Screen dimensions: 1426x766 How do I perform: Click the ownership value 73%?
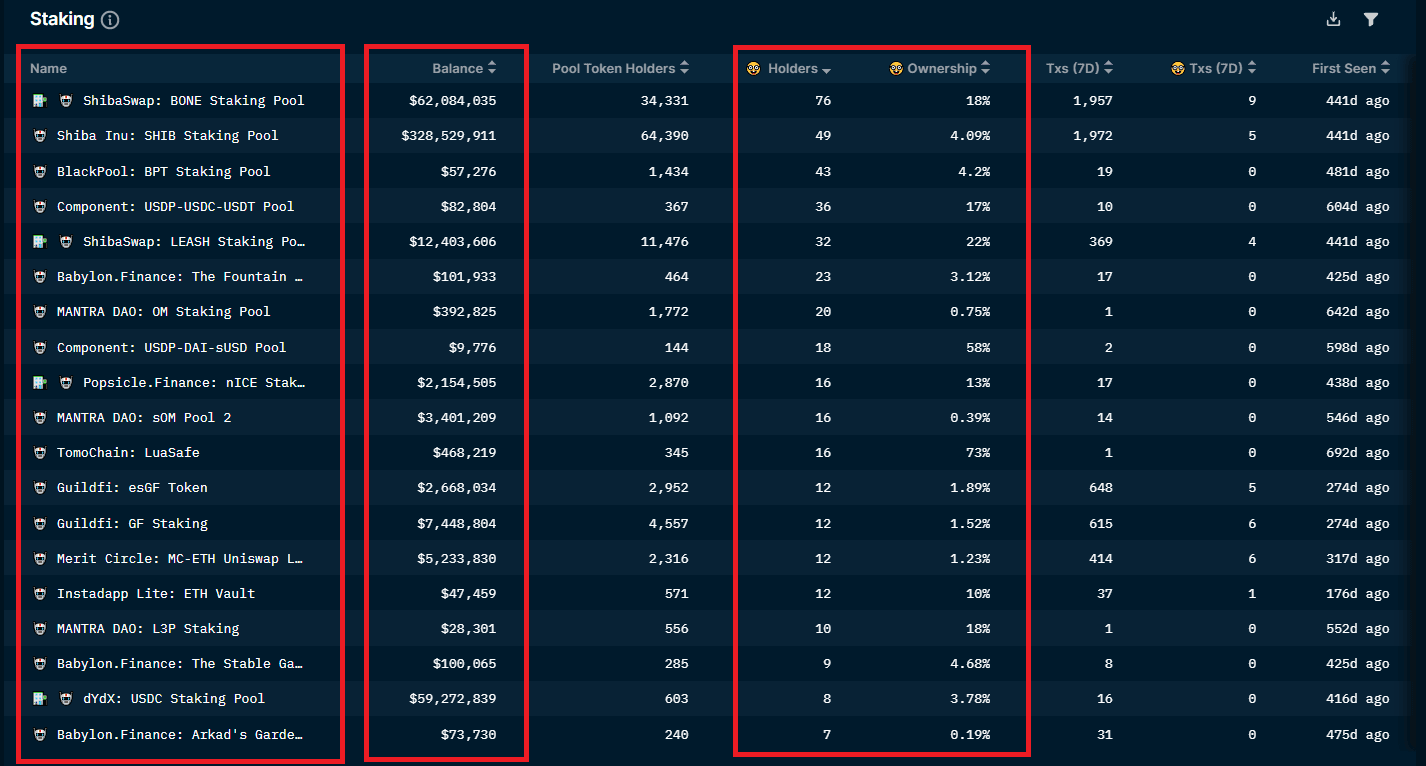pos(978,453)
